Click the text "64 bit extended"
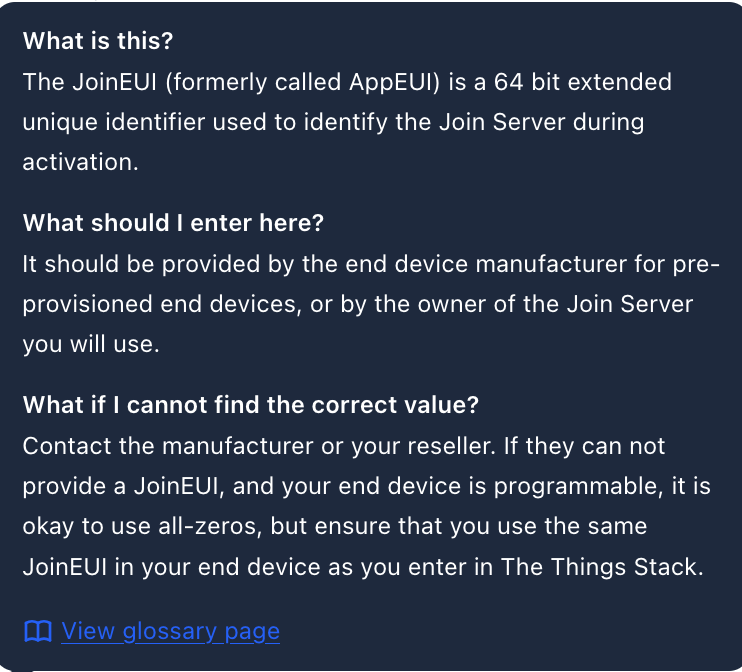The image size is (742, 672). pos(583,82)
